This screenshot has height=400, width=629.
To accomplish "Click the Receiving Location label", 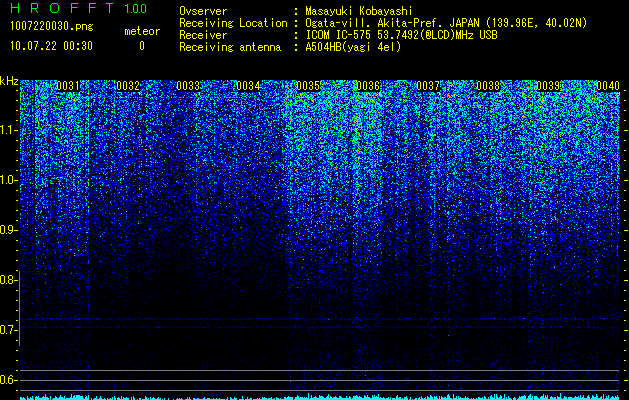I will pyautogui.click(x=233, y=23).
